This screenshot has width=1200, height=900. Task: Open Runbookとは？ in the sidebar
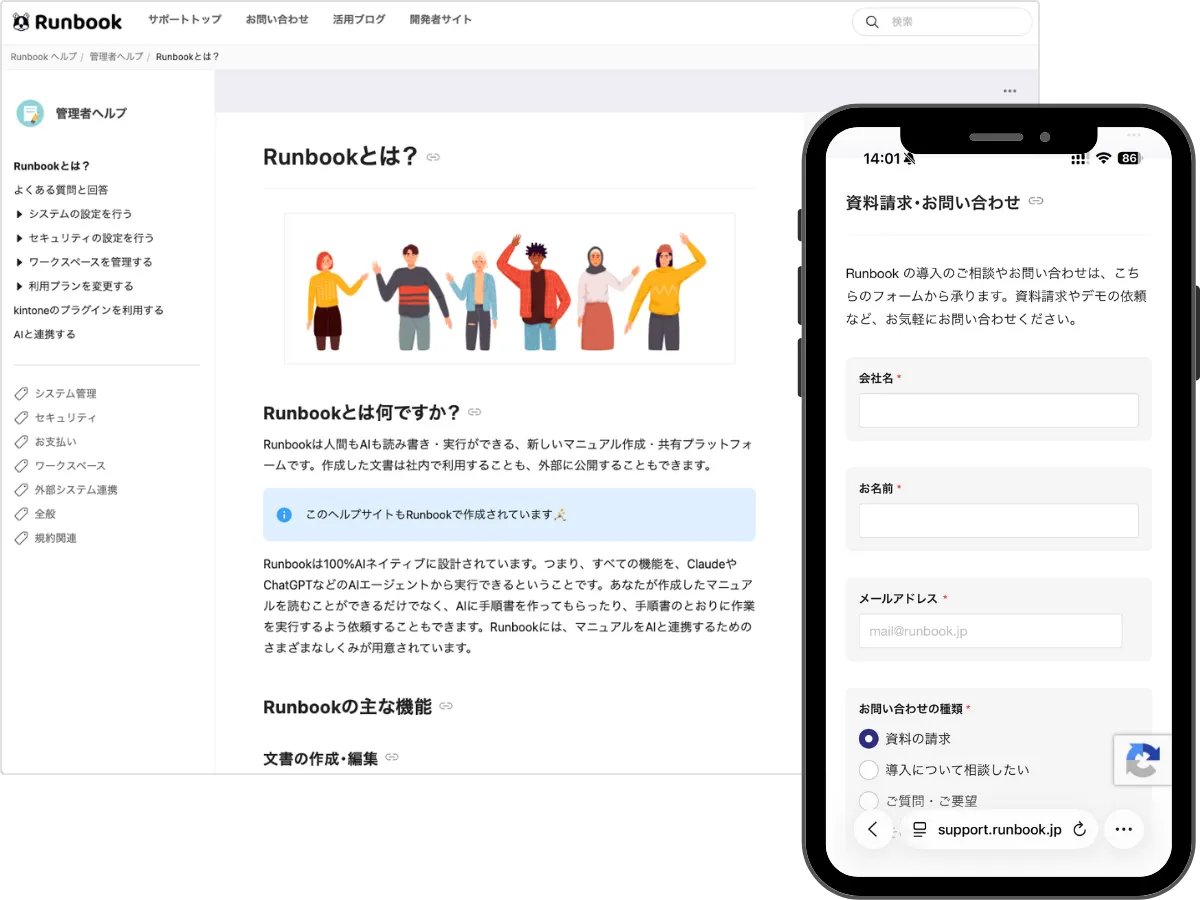pyautogui.click(x=52, y=166)
